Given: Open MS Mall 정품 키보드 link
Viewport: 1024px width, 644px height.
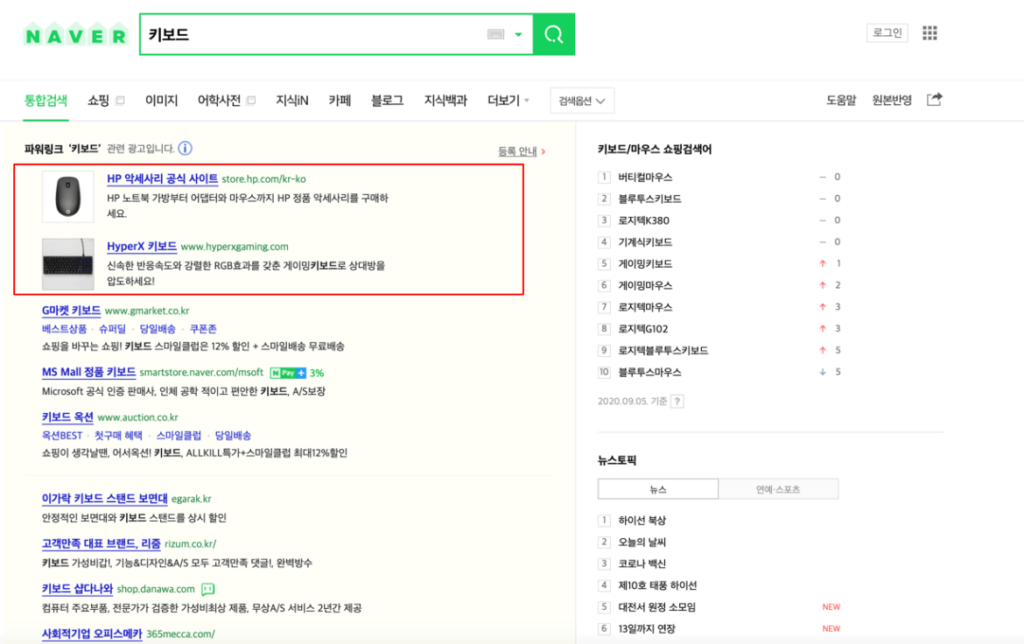Looking at the screenshot, I should 89,372.
